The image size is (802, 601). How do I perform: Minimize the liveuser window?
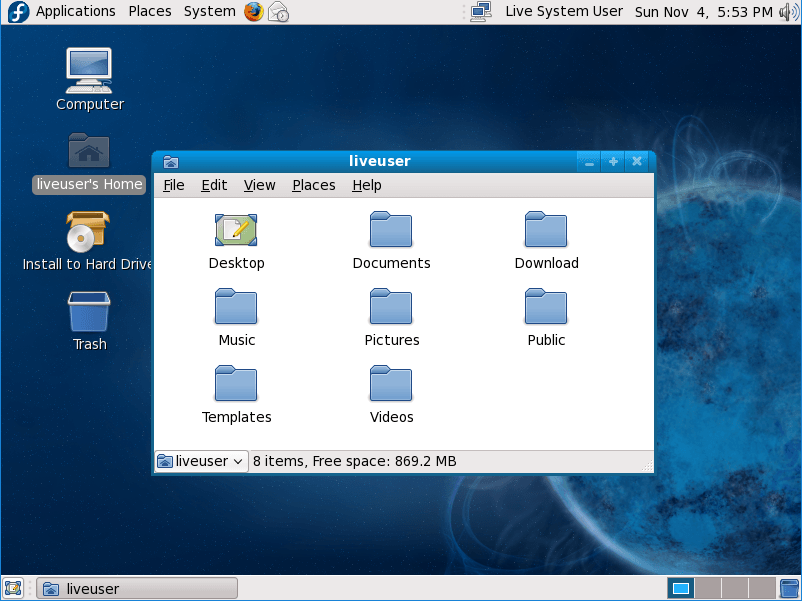[x=589, y=163]
